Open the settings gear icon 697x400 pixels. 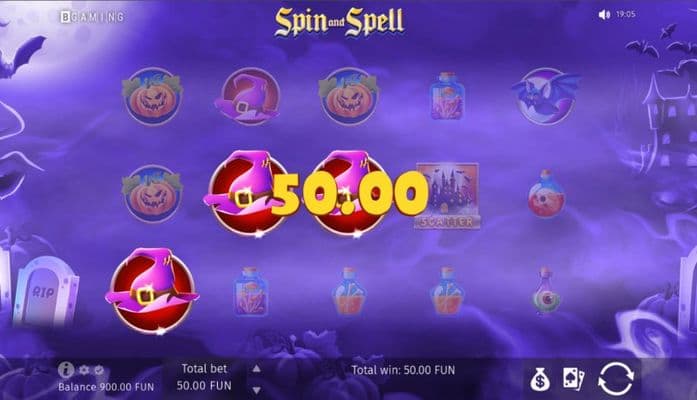coord(84,370)
